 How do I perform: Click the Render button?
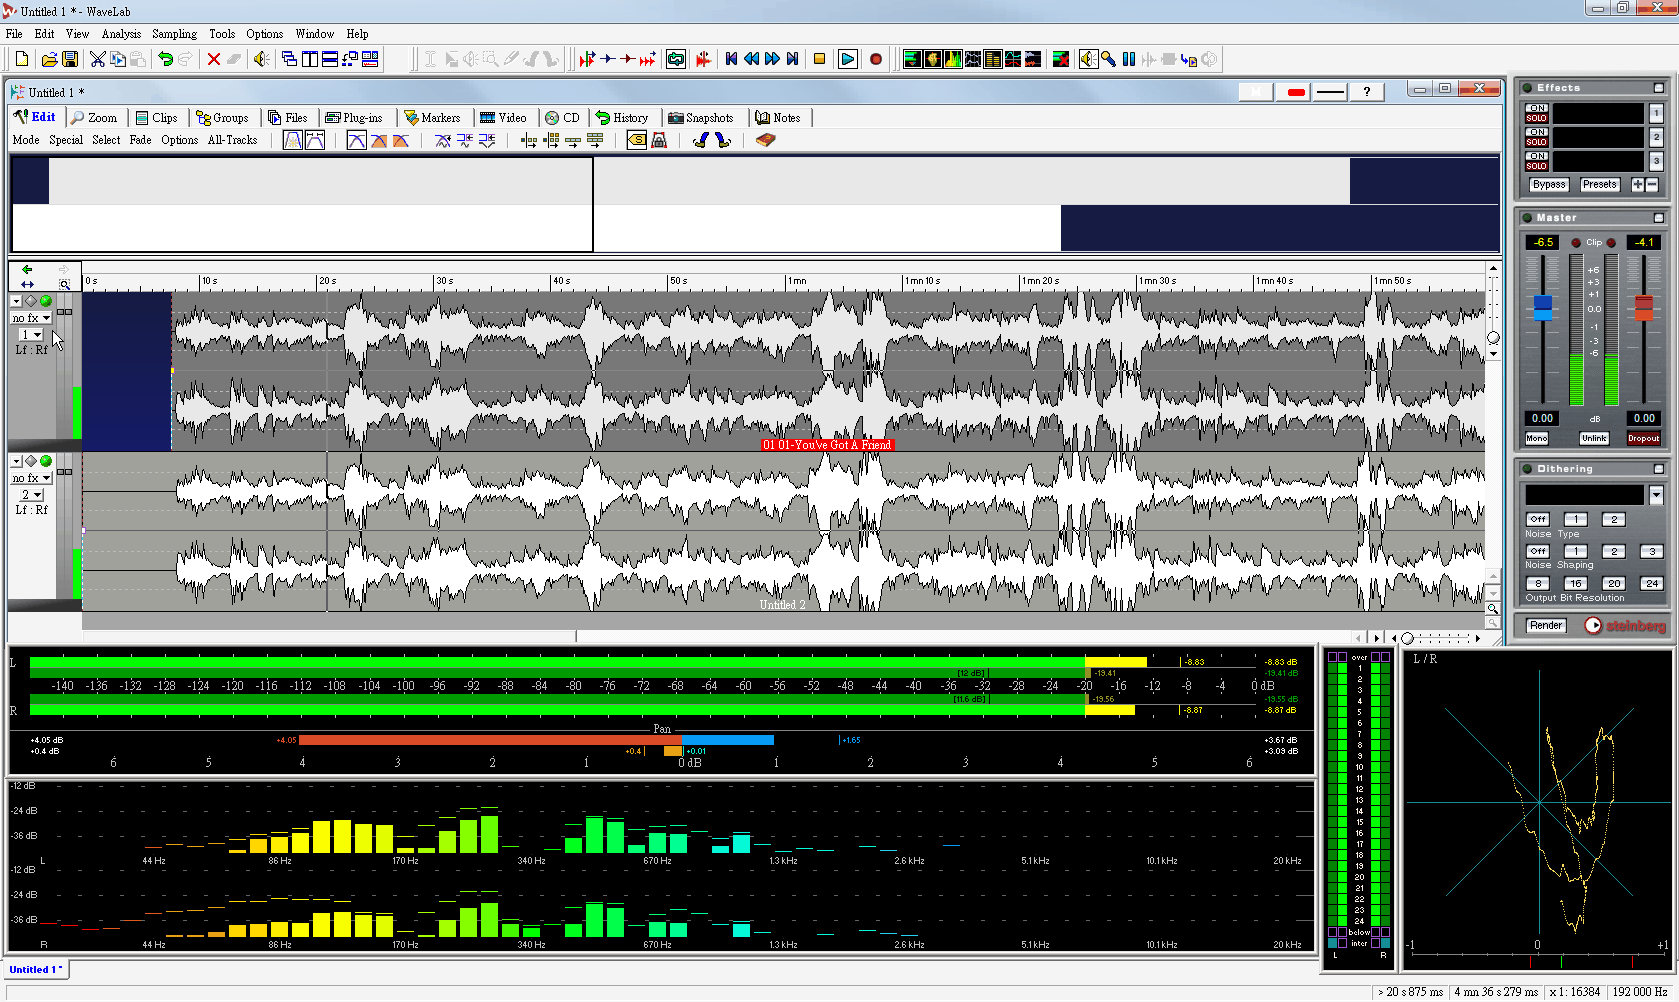(1545, 625)
